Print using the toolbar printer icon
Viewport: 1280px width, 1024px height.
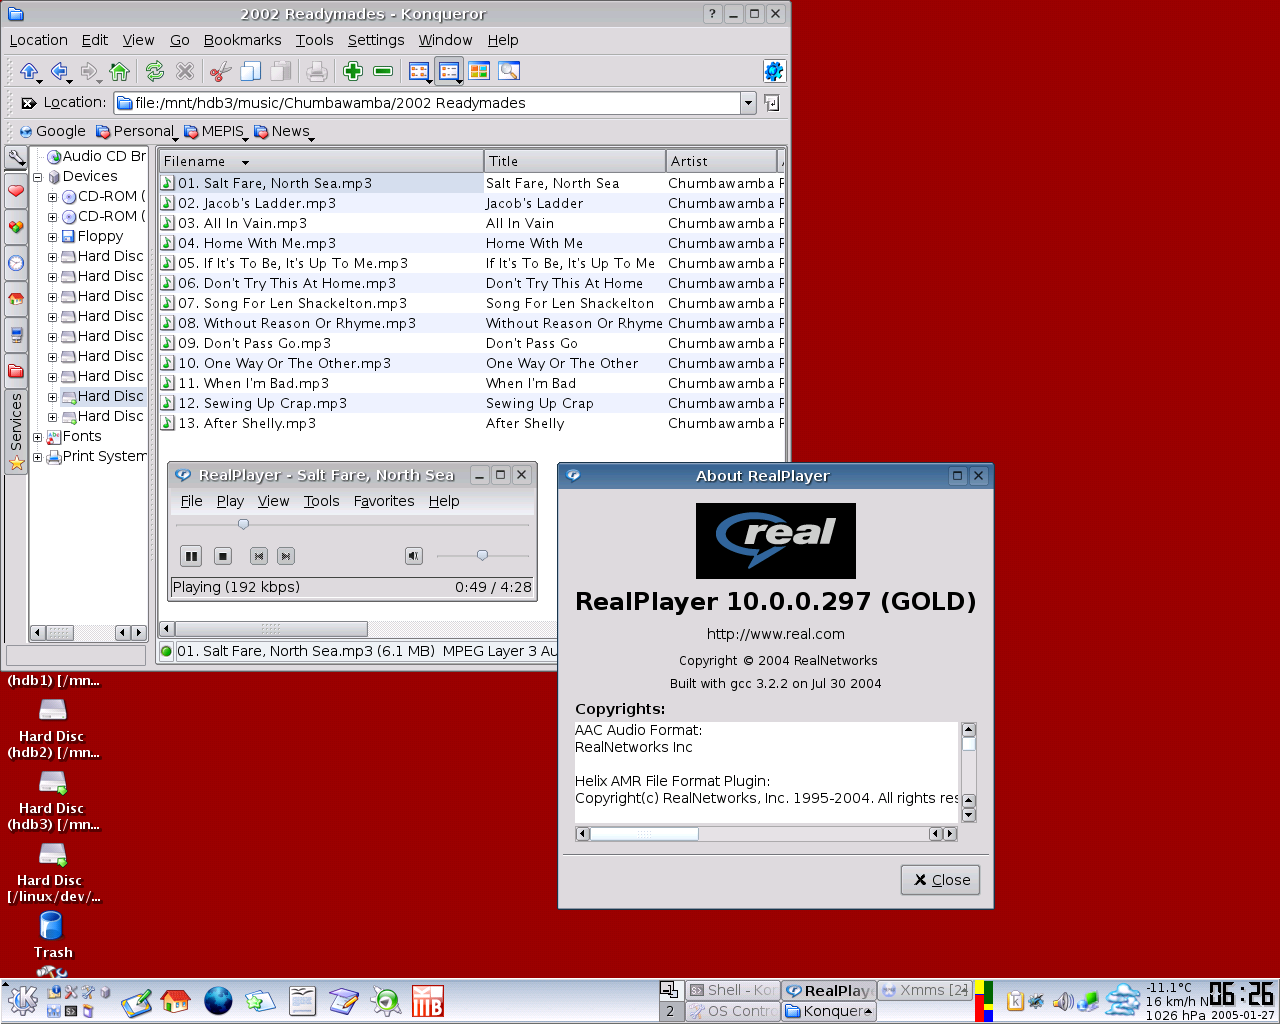point(317,71)
